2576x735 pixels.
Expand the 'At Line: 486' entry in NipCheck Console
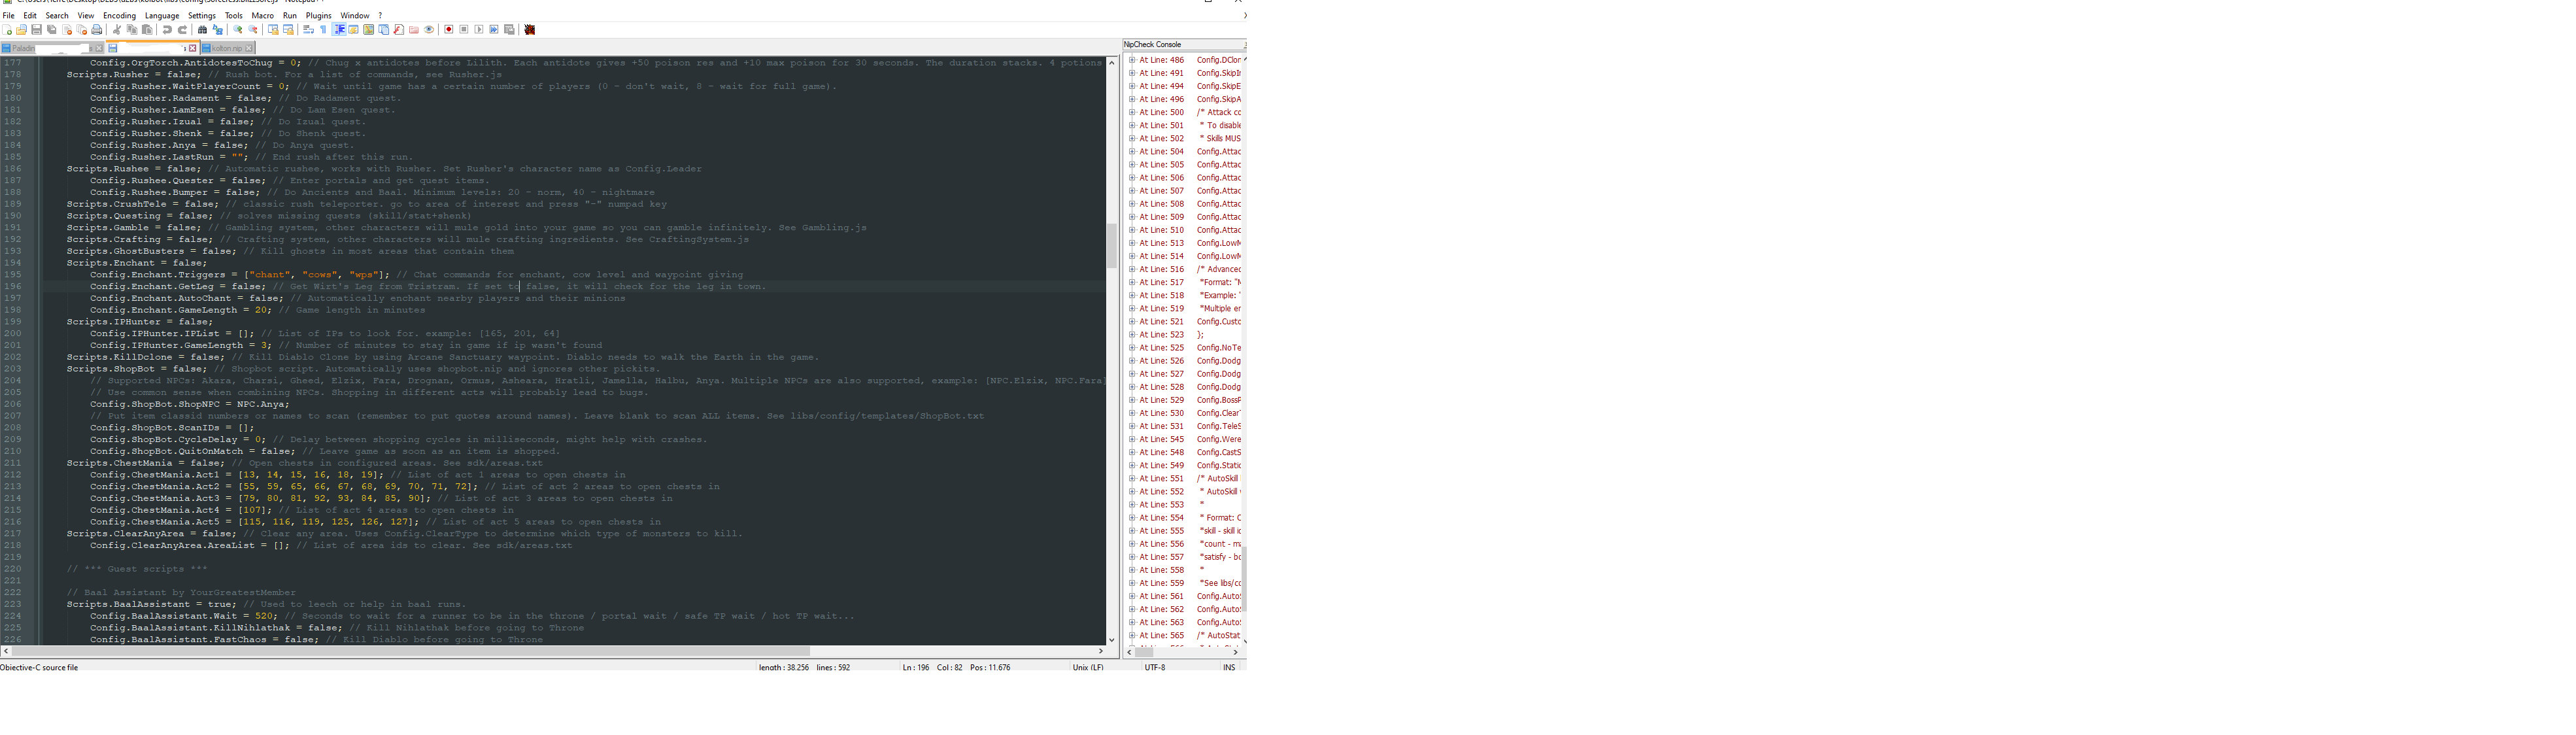1131,60
